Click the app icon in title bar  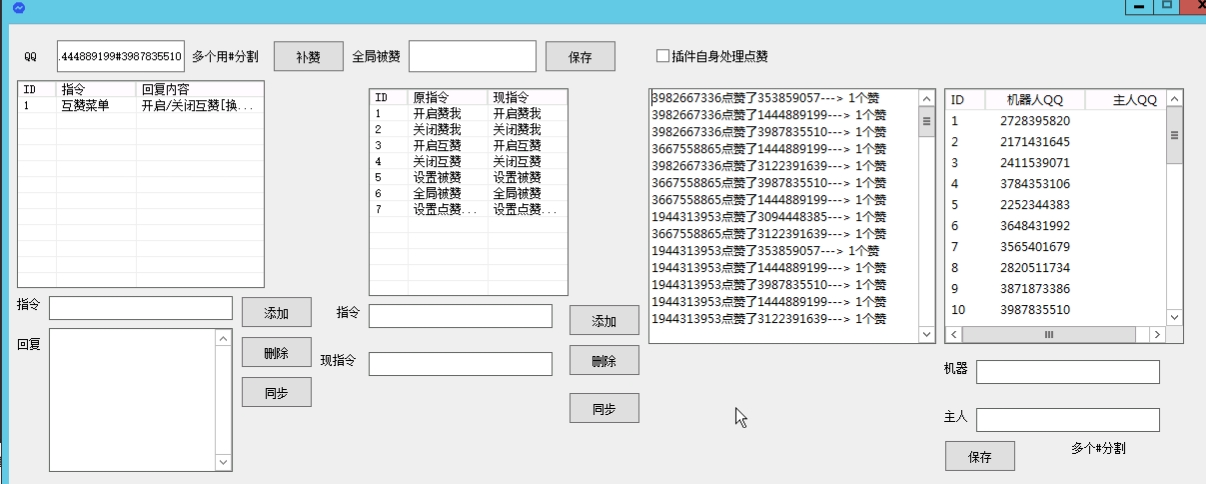(17, 7)
